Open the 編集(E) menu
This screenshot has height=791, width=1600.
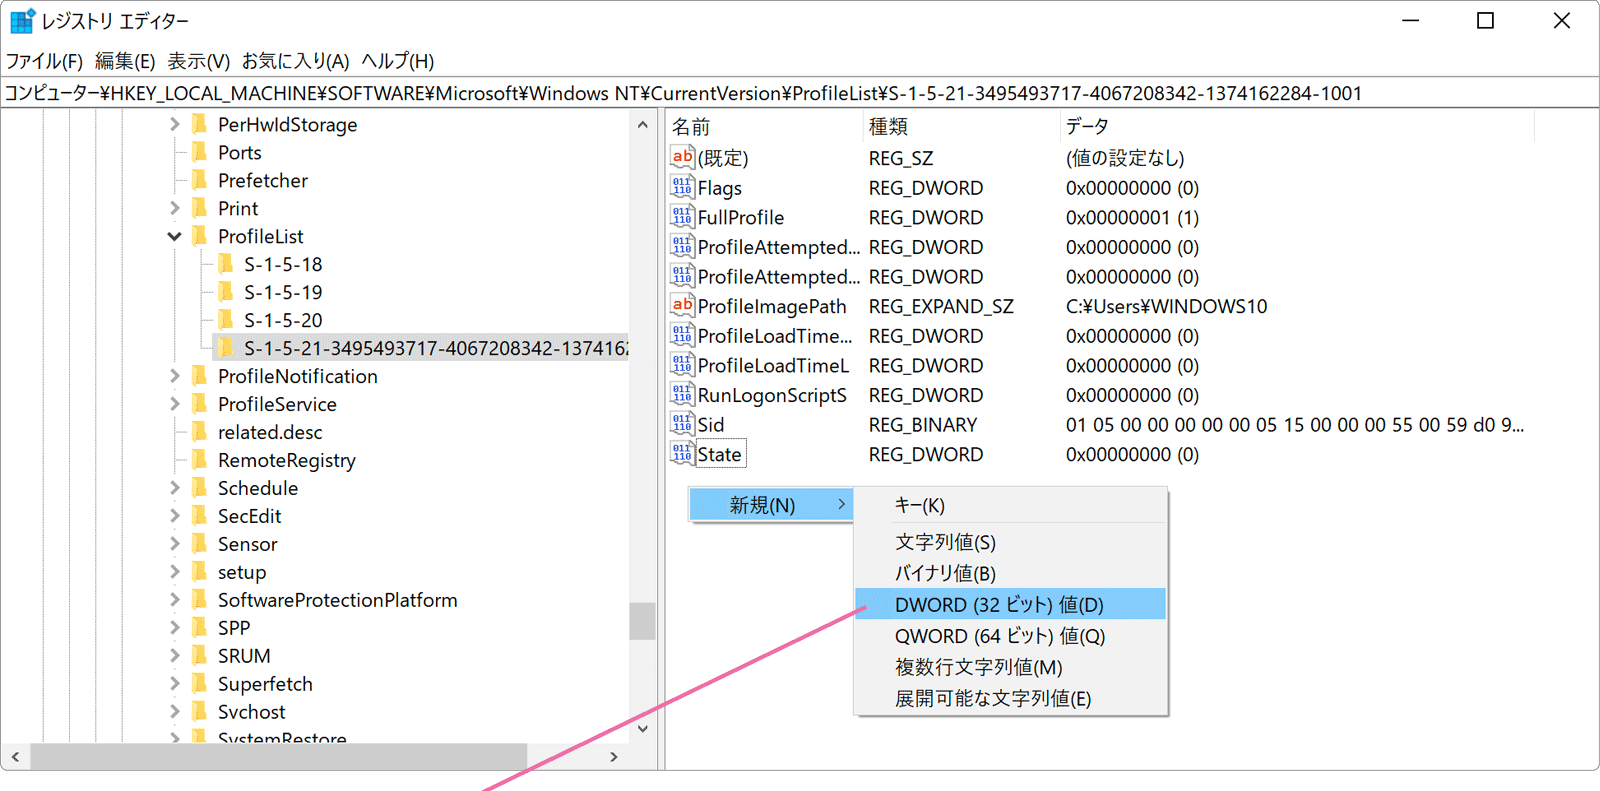click(125, 61)
